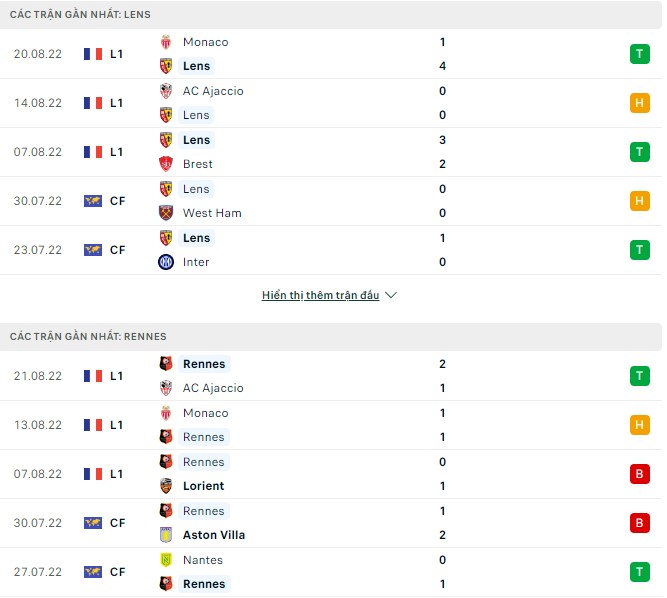667x598 pixels.
Task: Click the Aston Villa club crest
Action: pyautogui.click(x=166, y=535)
